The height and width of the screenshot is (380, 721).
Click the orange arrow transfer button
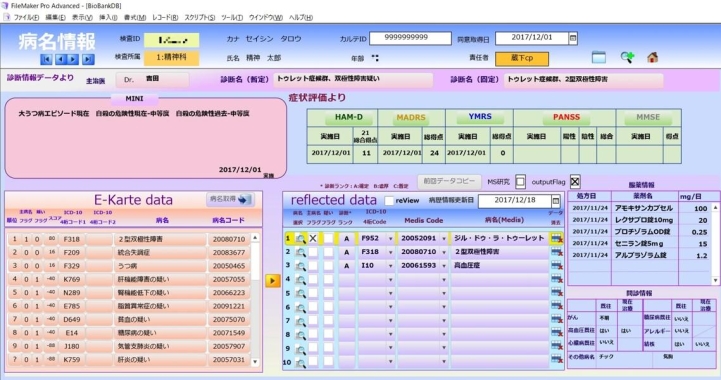pyautogui.click(x=272, y=280)
